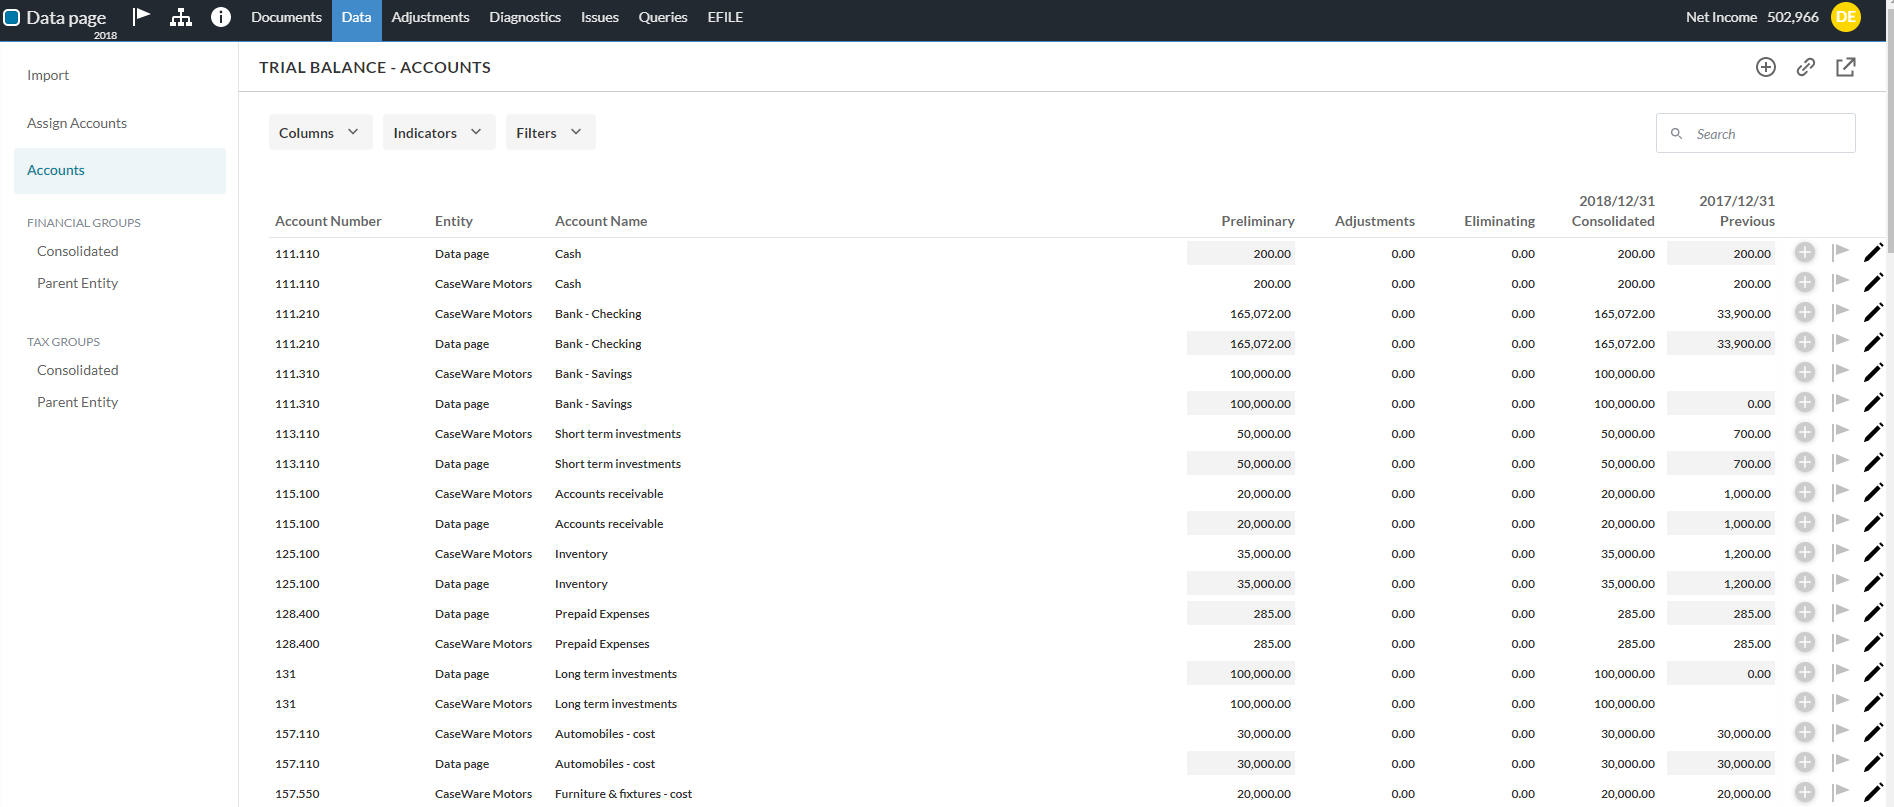This screenshot has width=1894, height=807.
Task: Click the link chain icon near title
Action: 1806,67
